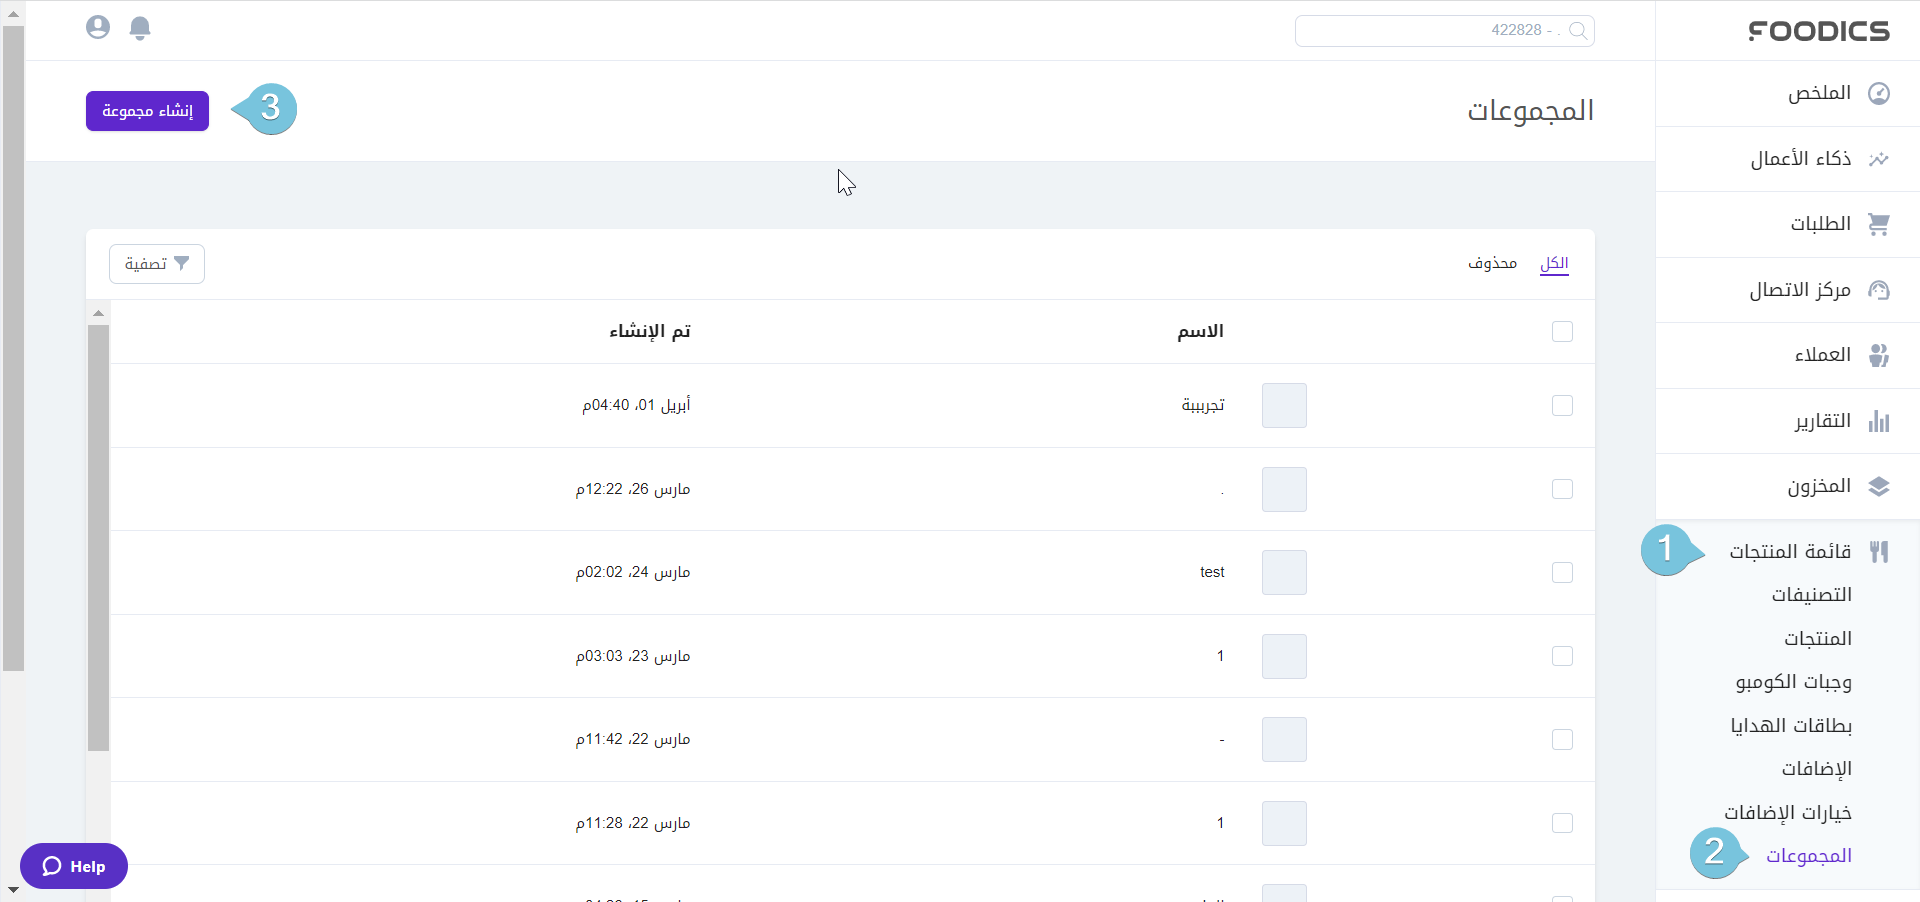Collapse the قائمة المنتجات menu section
Screen dimensions: 1920x902
[x=1790, y=552]
